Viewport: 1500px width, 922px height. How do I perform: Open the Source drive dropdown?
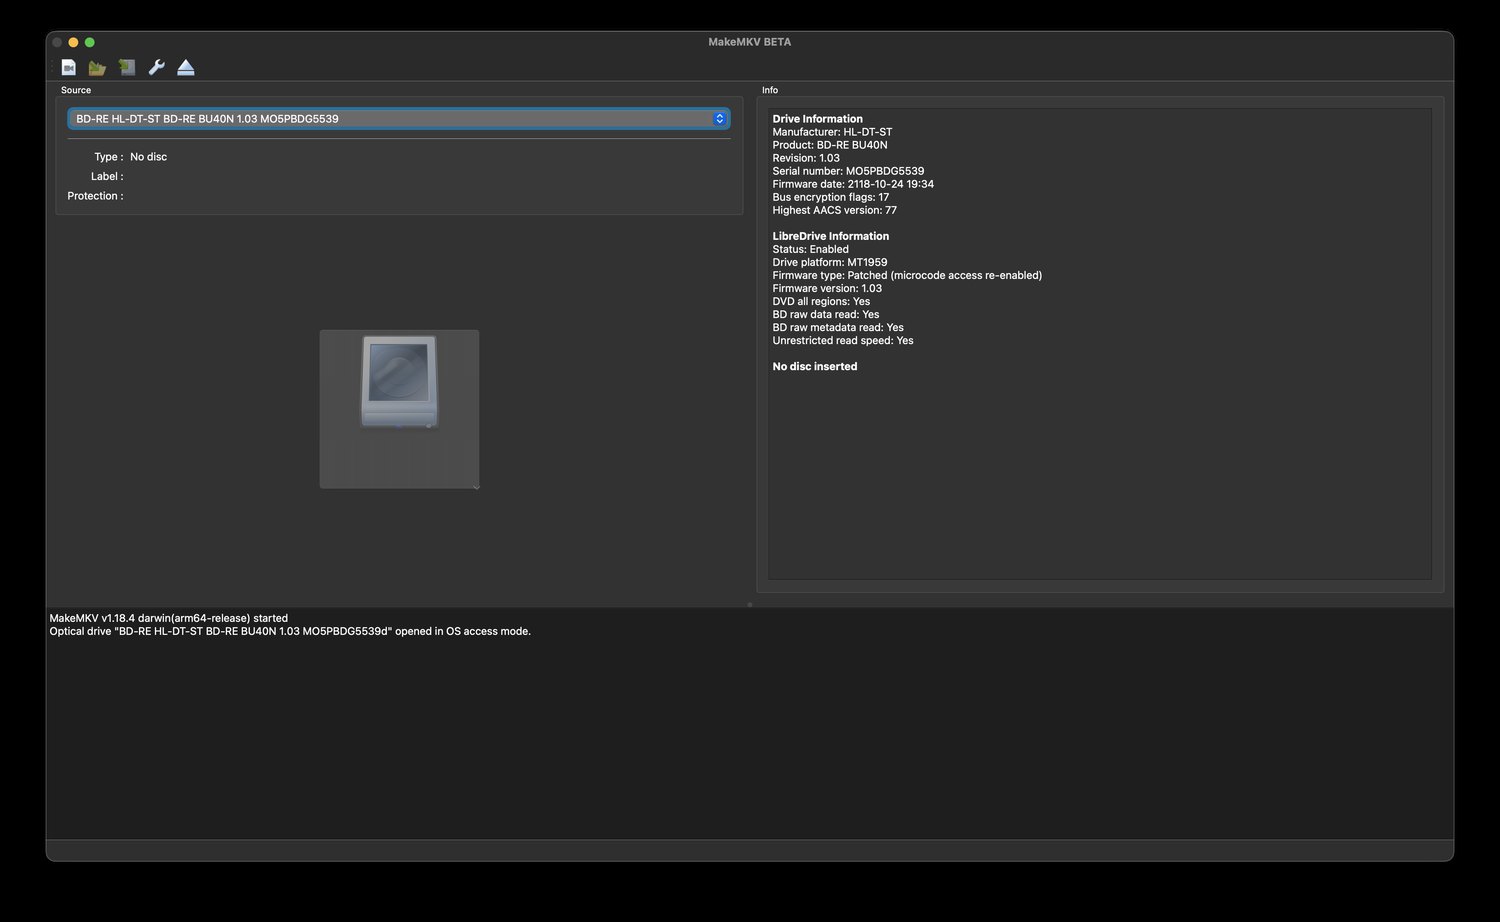pyautogui.click(x=398, y=119)
